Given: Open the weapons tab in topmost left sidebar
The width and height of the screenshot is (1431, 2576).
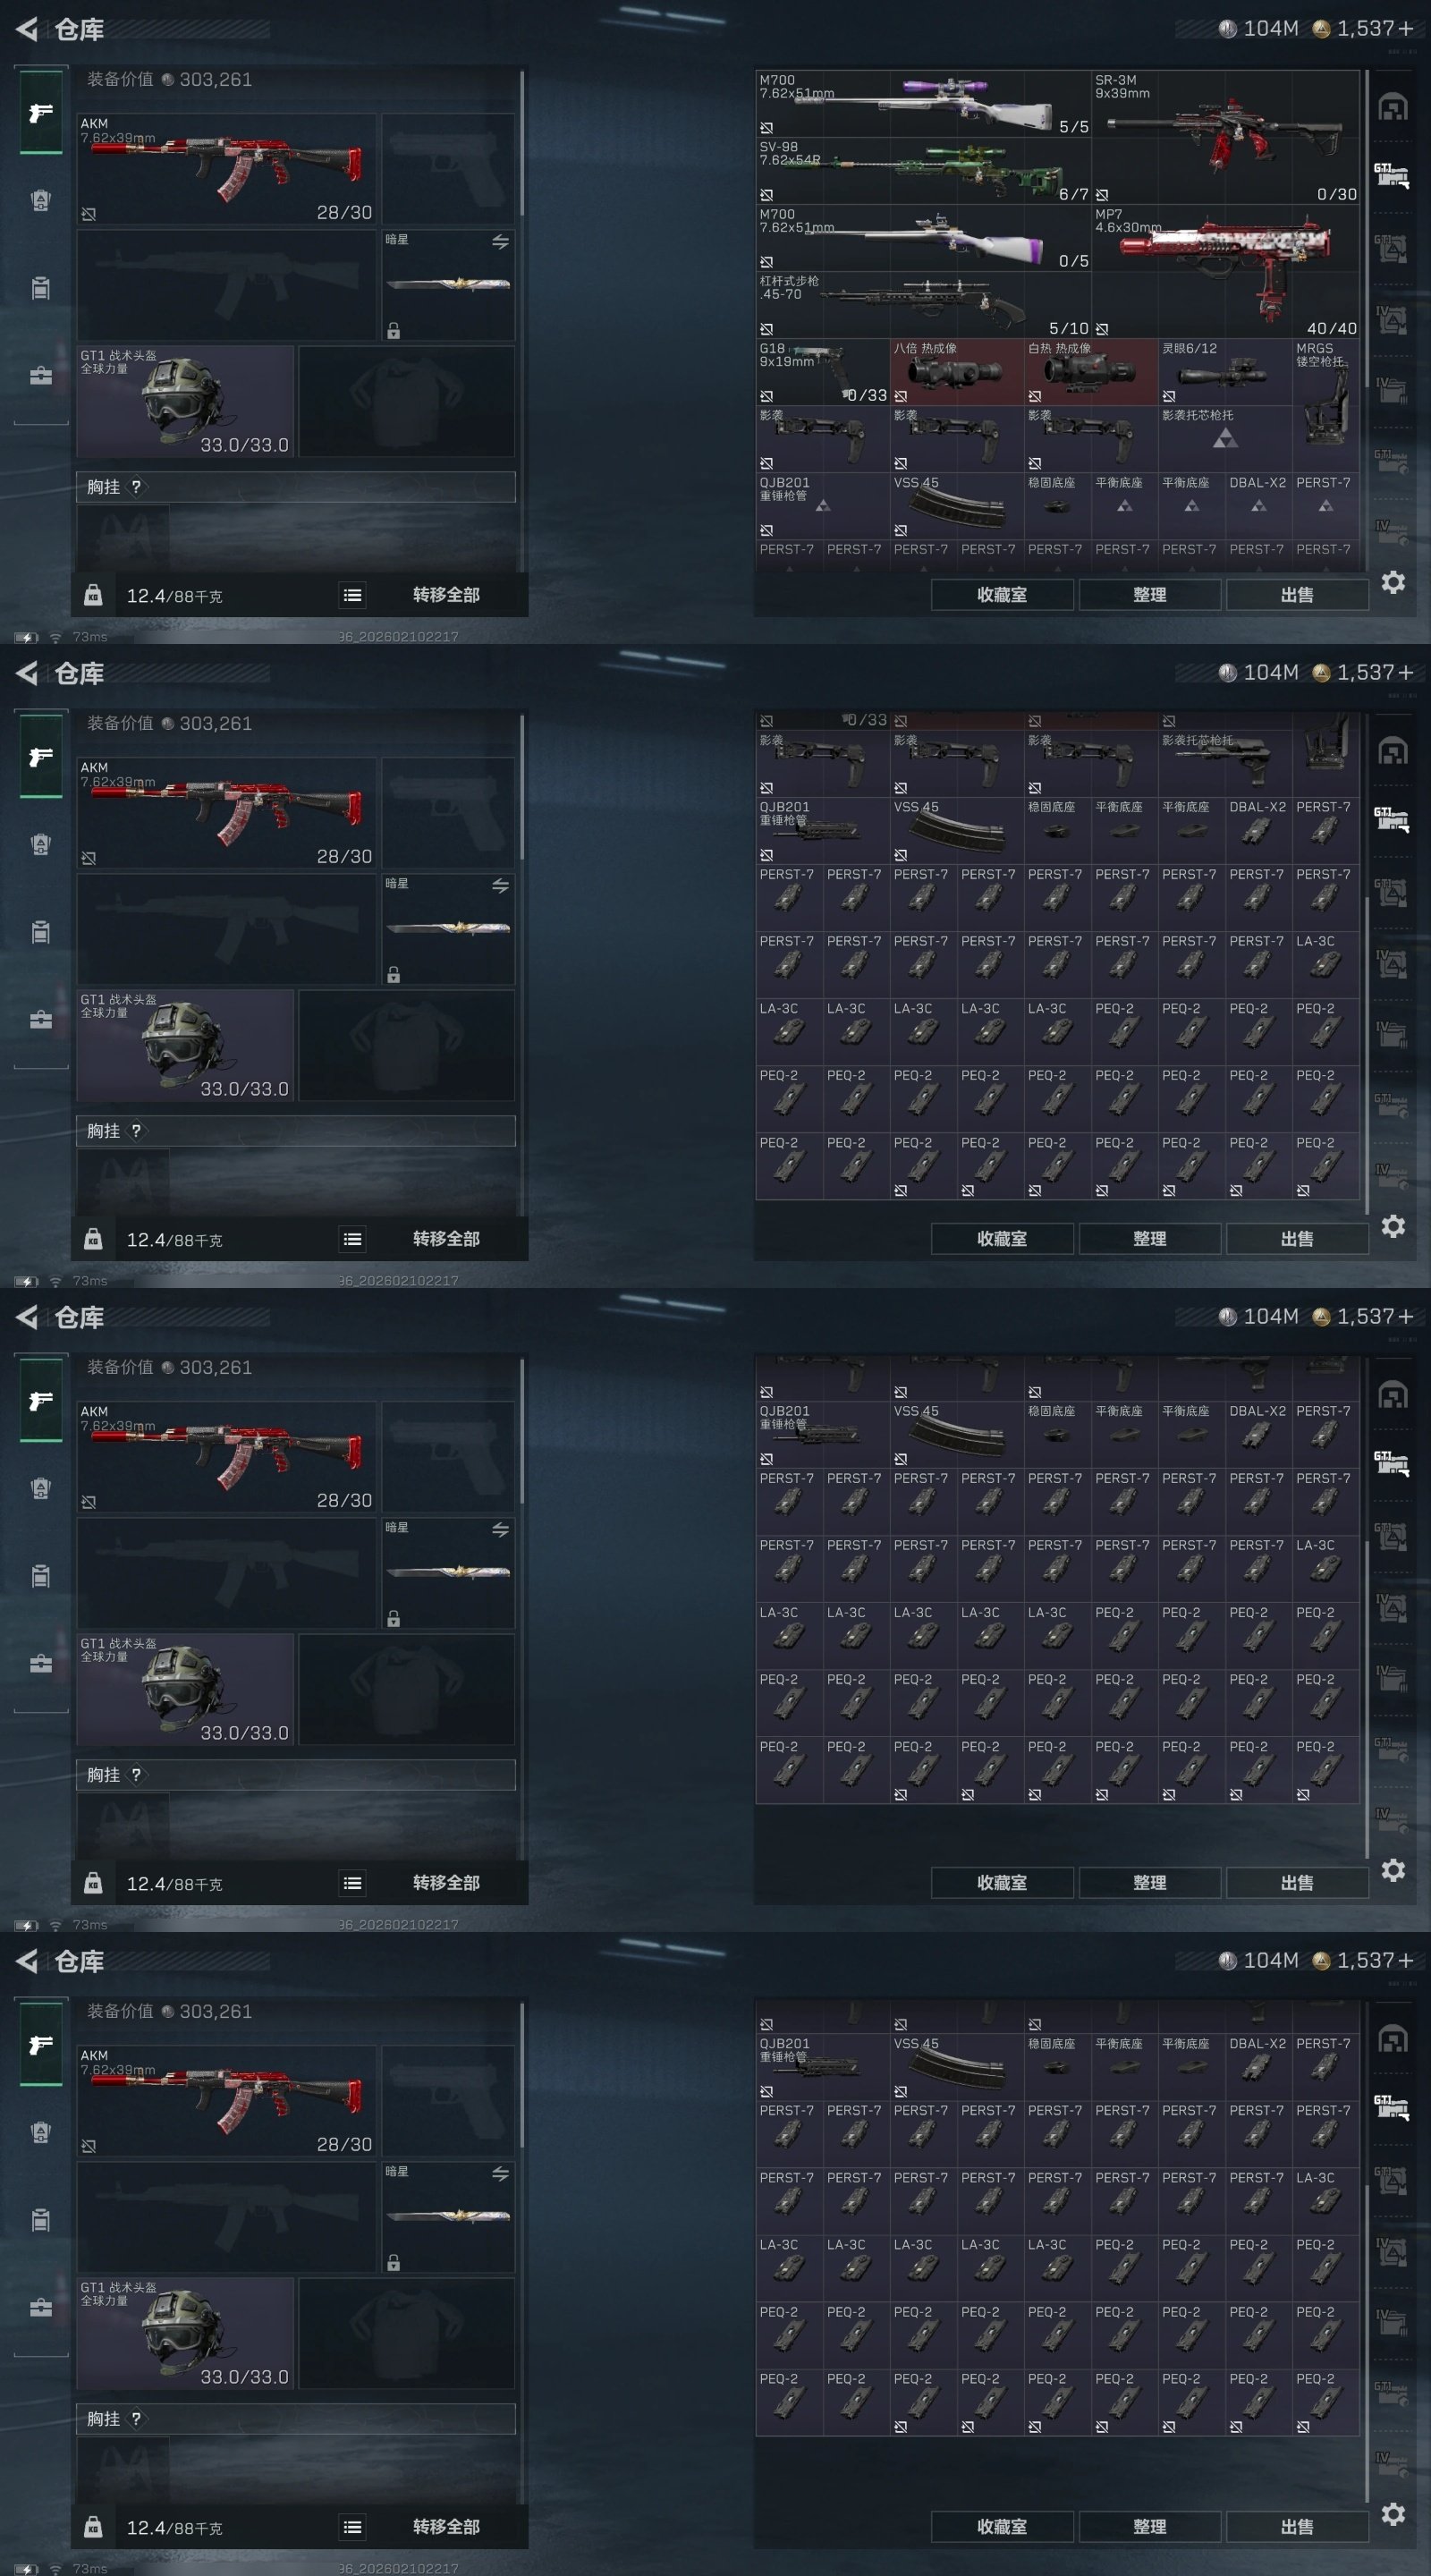Looking at the screenshot, I should pyautogui.click(x=40, y=112).
